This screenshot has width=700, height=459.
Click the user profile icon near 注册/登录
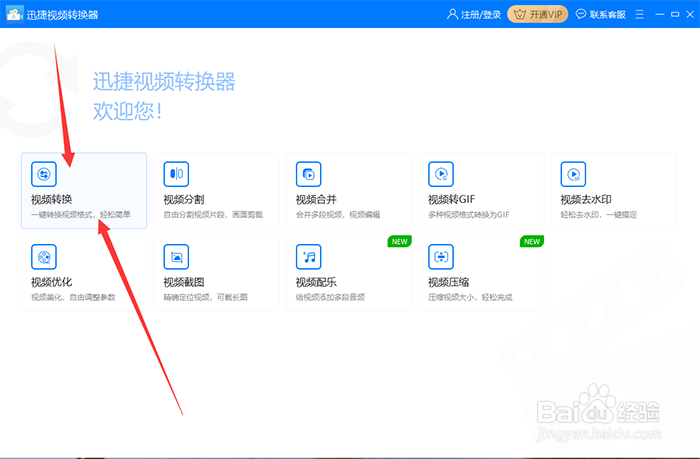pos(452,14)
